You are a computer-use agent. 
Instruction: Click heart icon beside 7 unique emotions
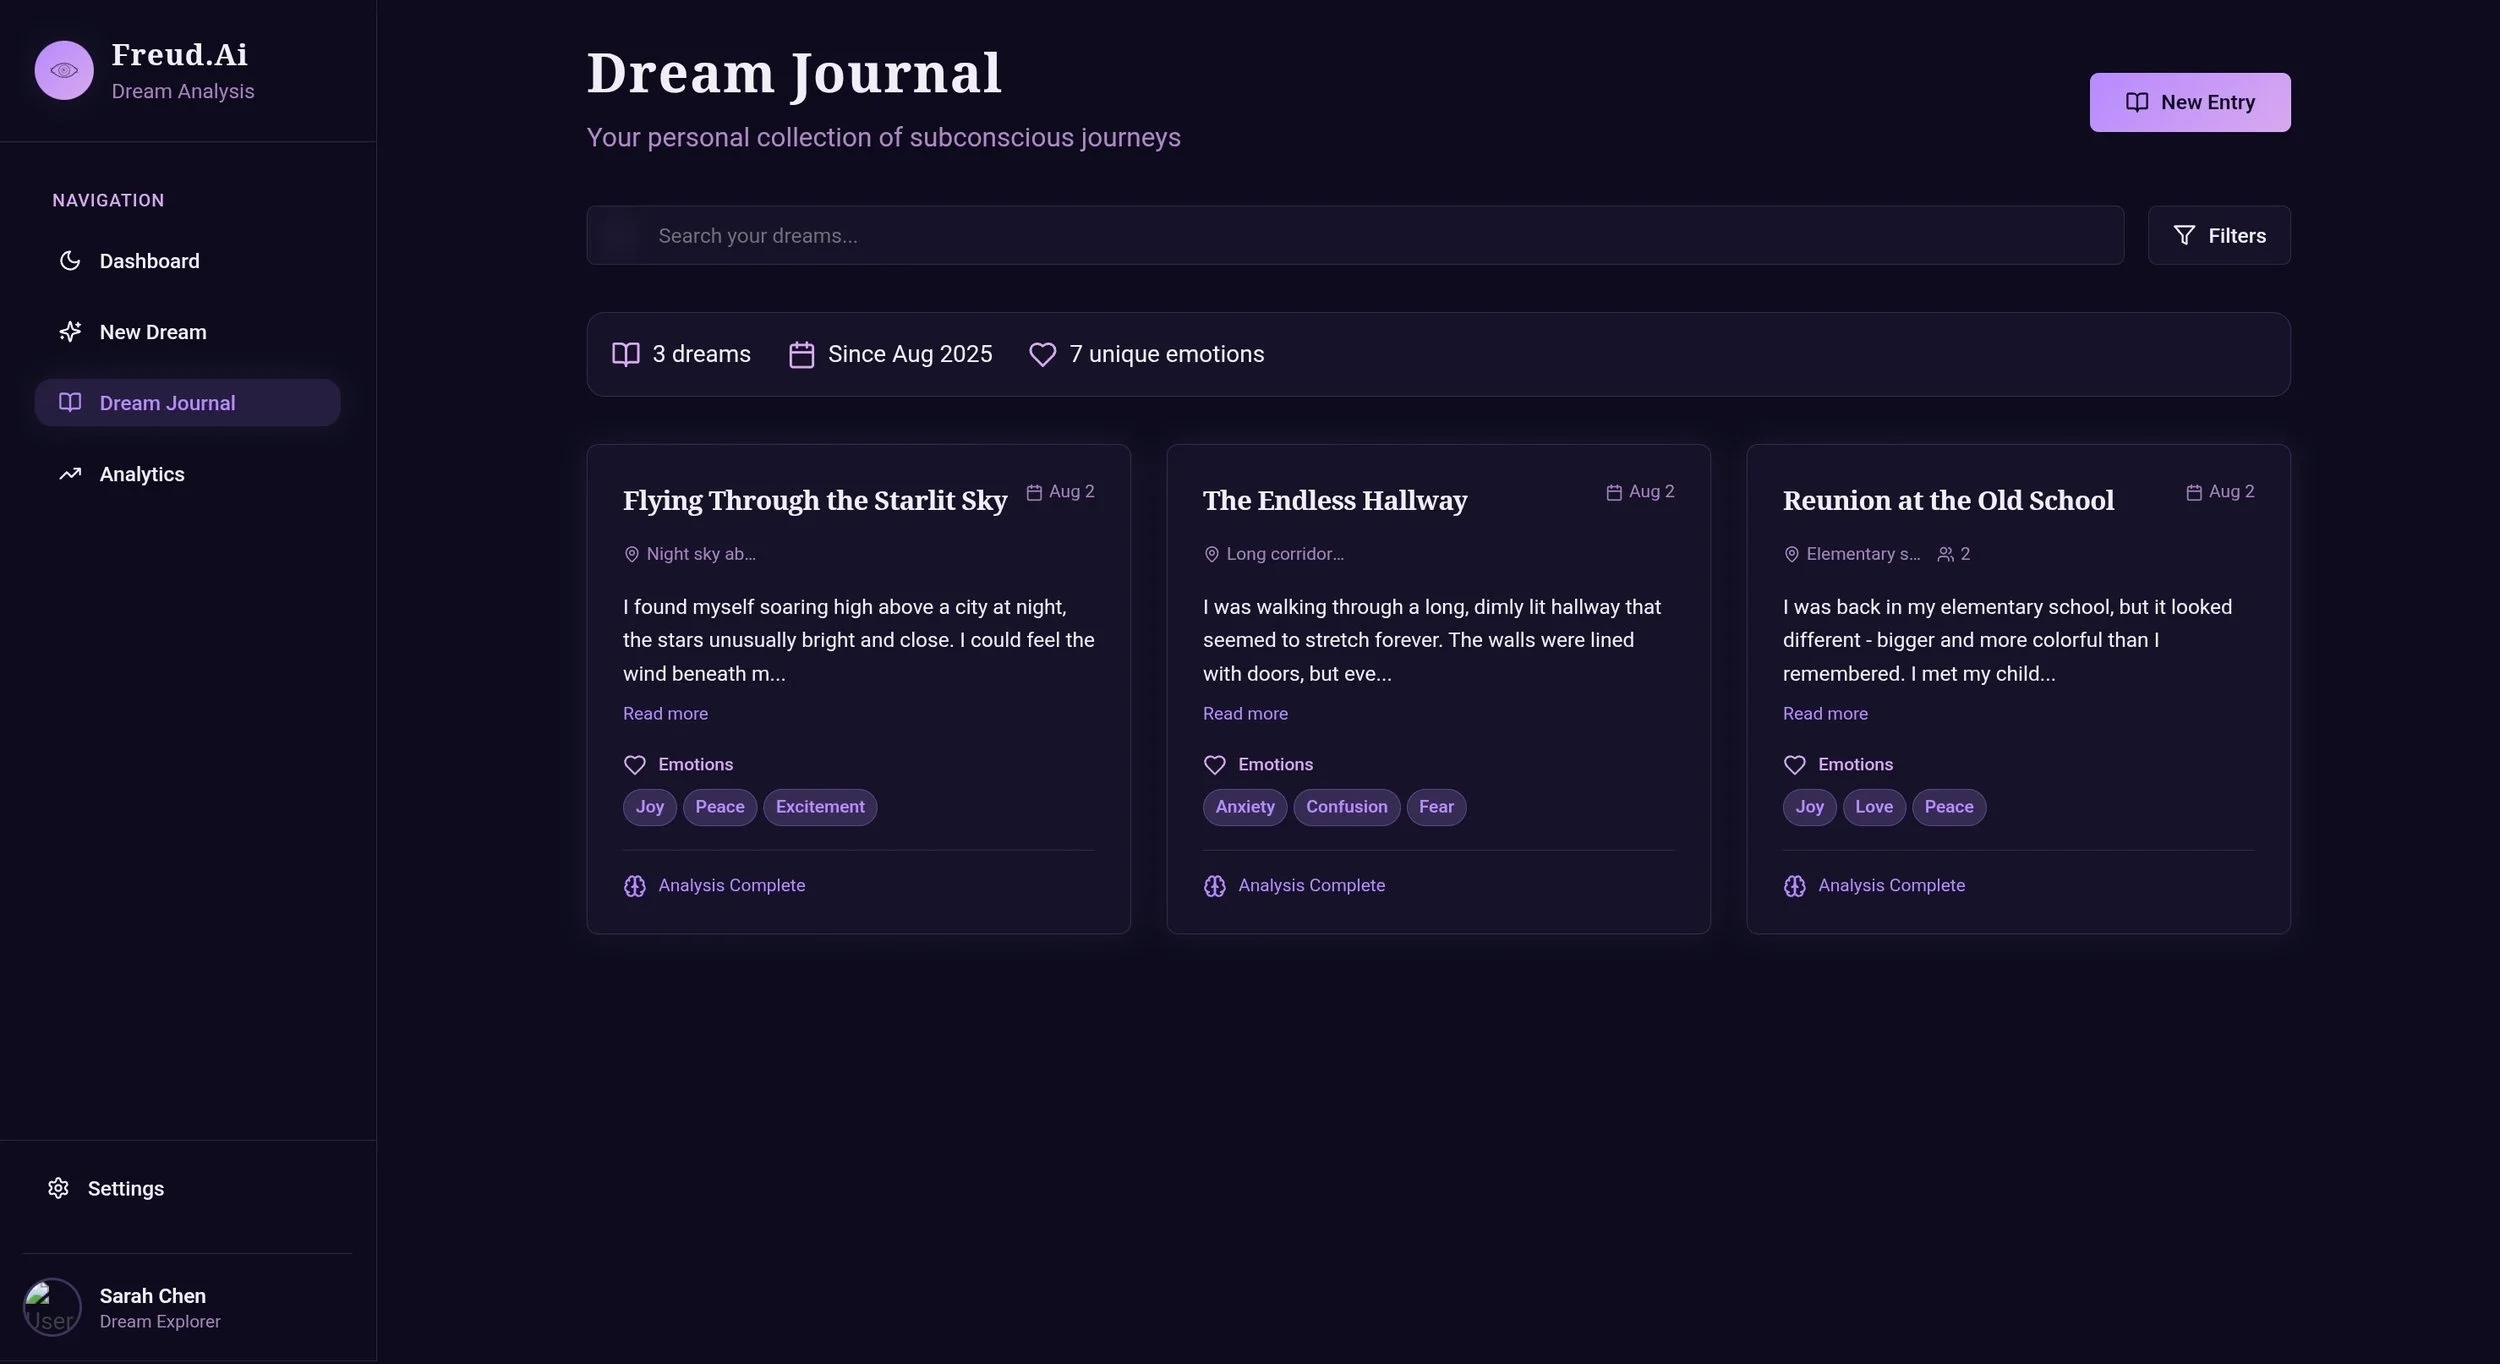coord(1042,355)
